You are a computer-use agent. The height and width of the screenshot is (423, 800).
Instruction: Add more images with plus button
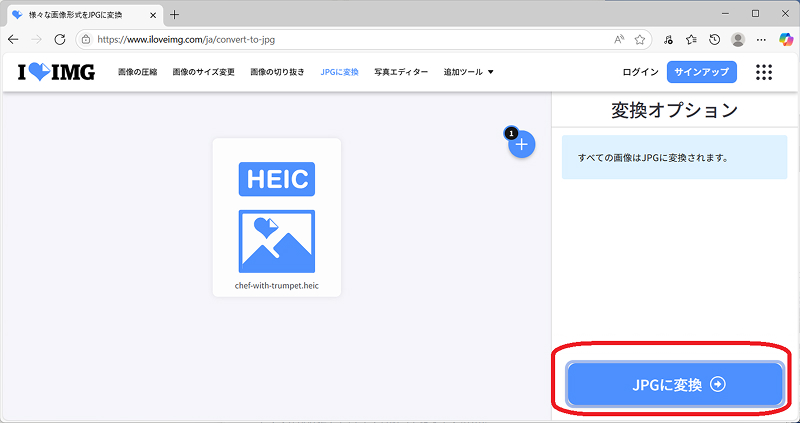click(x=521, y=144)
